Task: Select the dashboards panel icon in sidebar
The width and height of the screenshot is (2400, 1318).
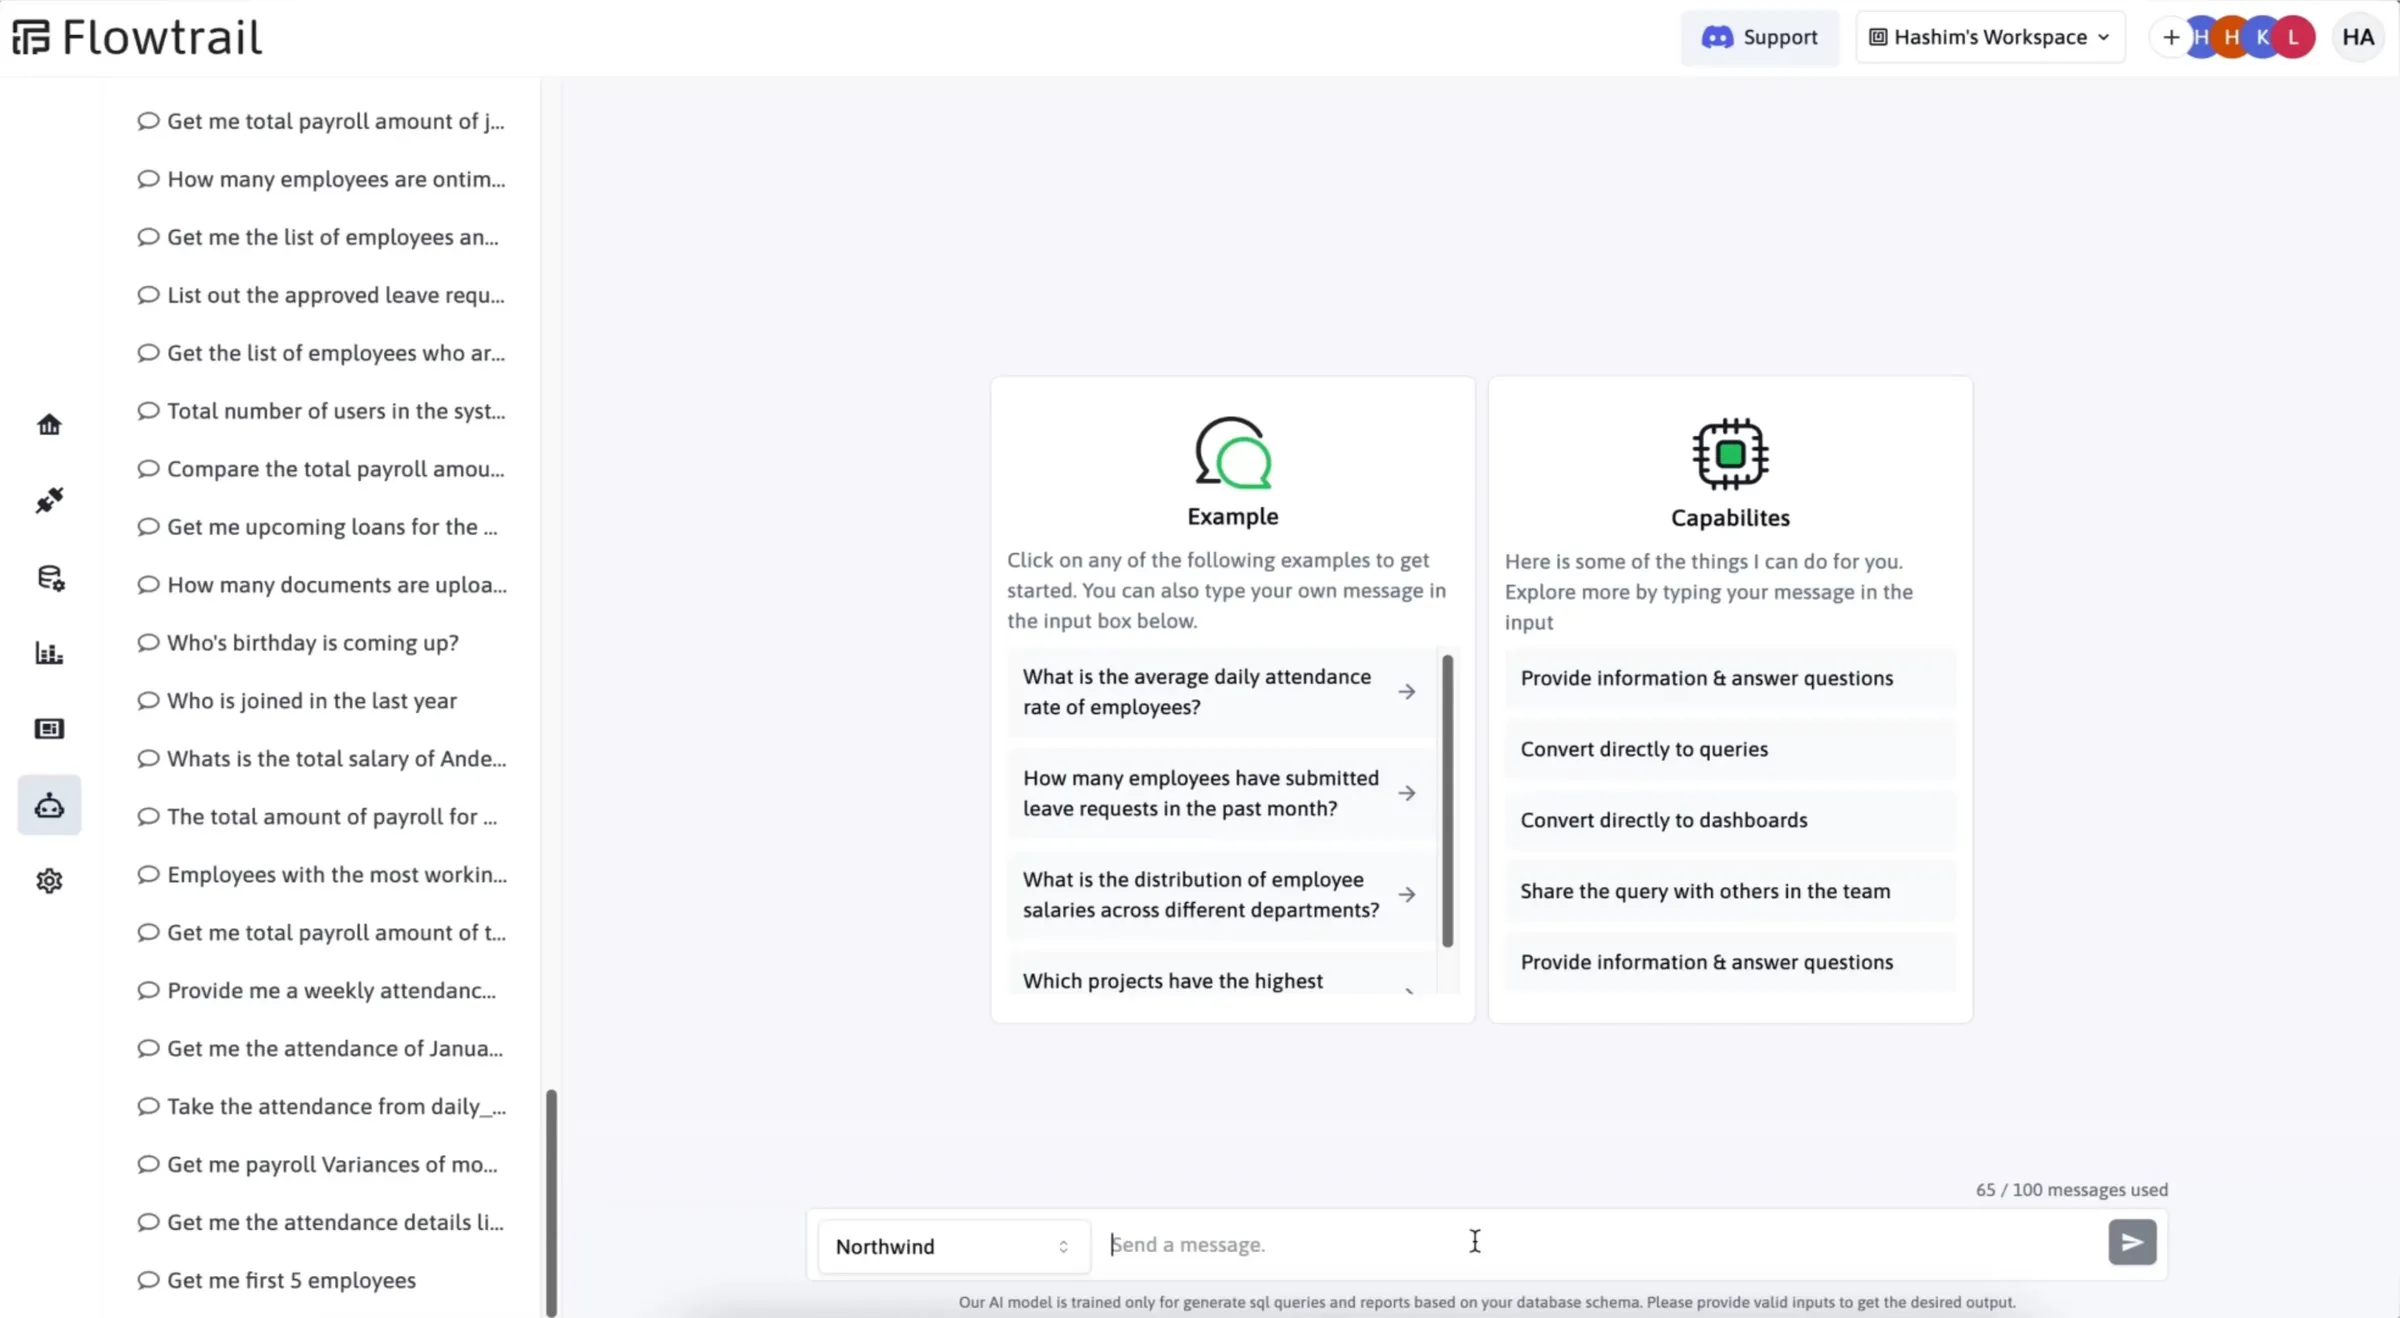Action: [x=49, y=729]
